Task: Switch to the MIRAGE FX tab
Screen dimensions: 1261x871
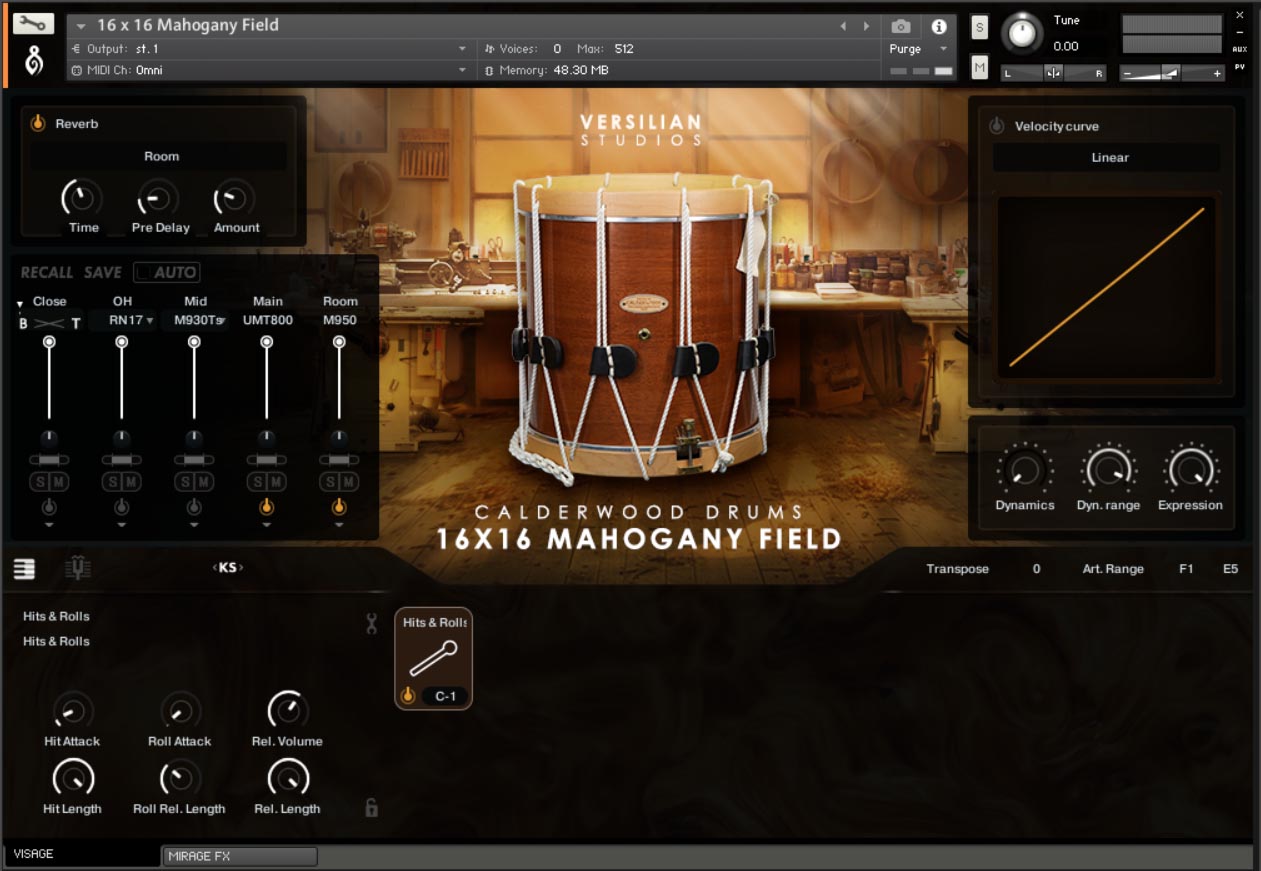Action: pyautogui.click(x=239, y=856)
